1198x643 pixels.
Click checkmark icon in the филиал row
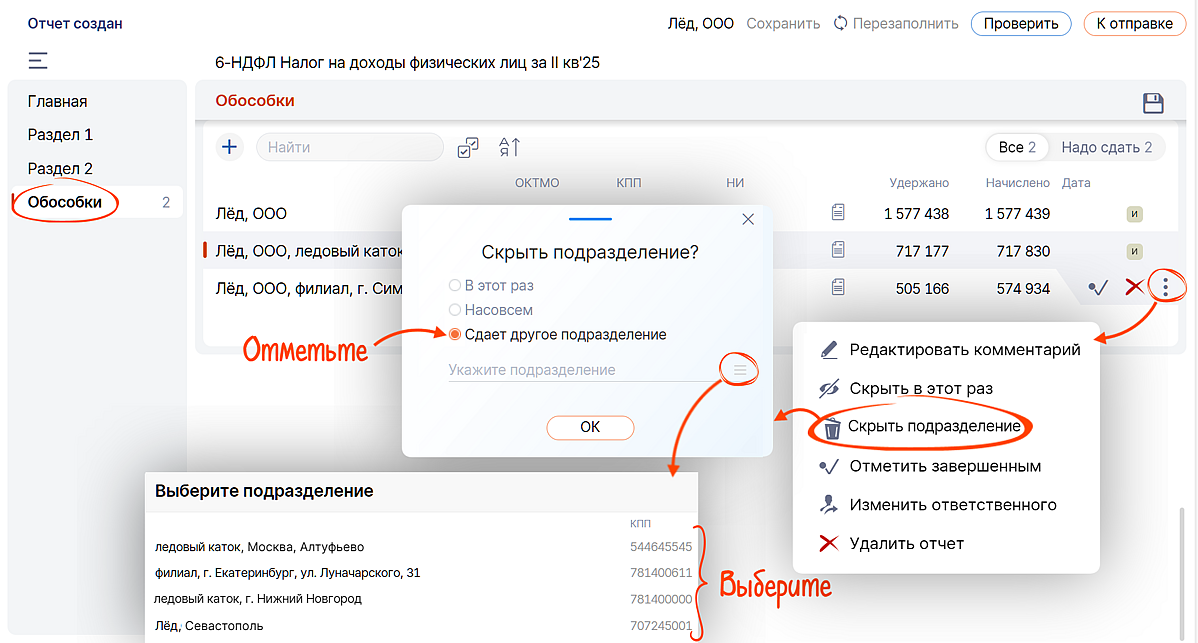pos(1098,288)
